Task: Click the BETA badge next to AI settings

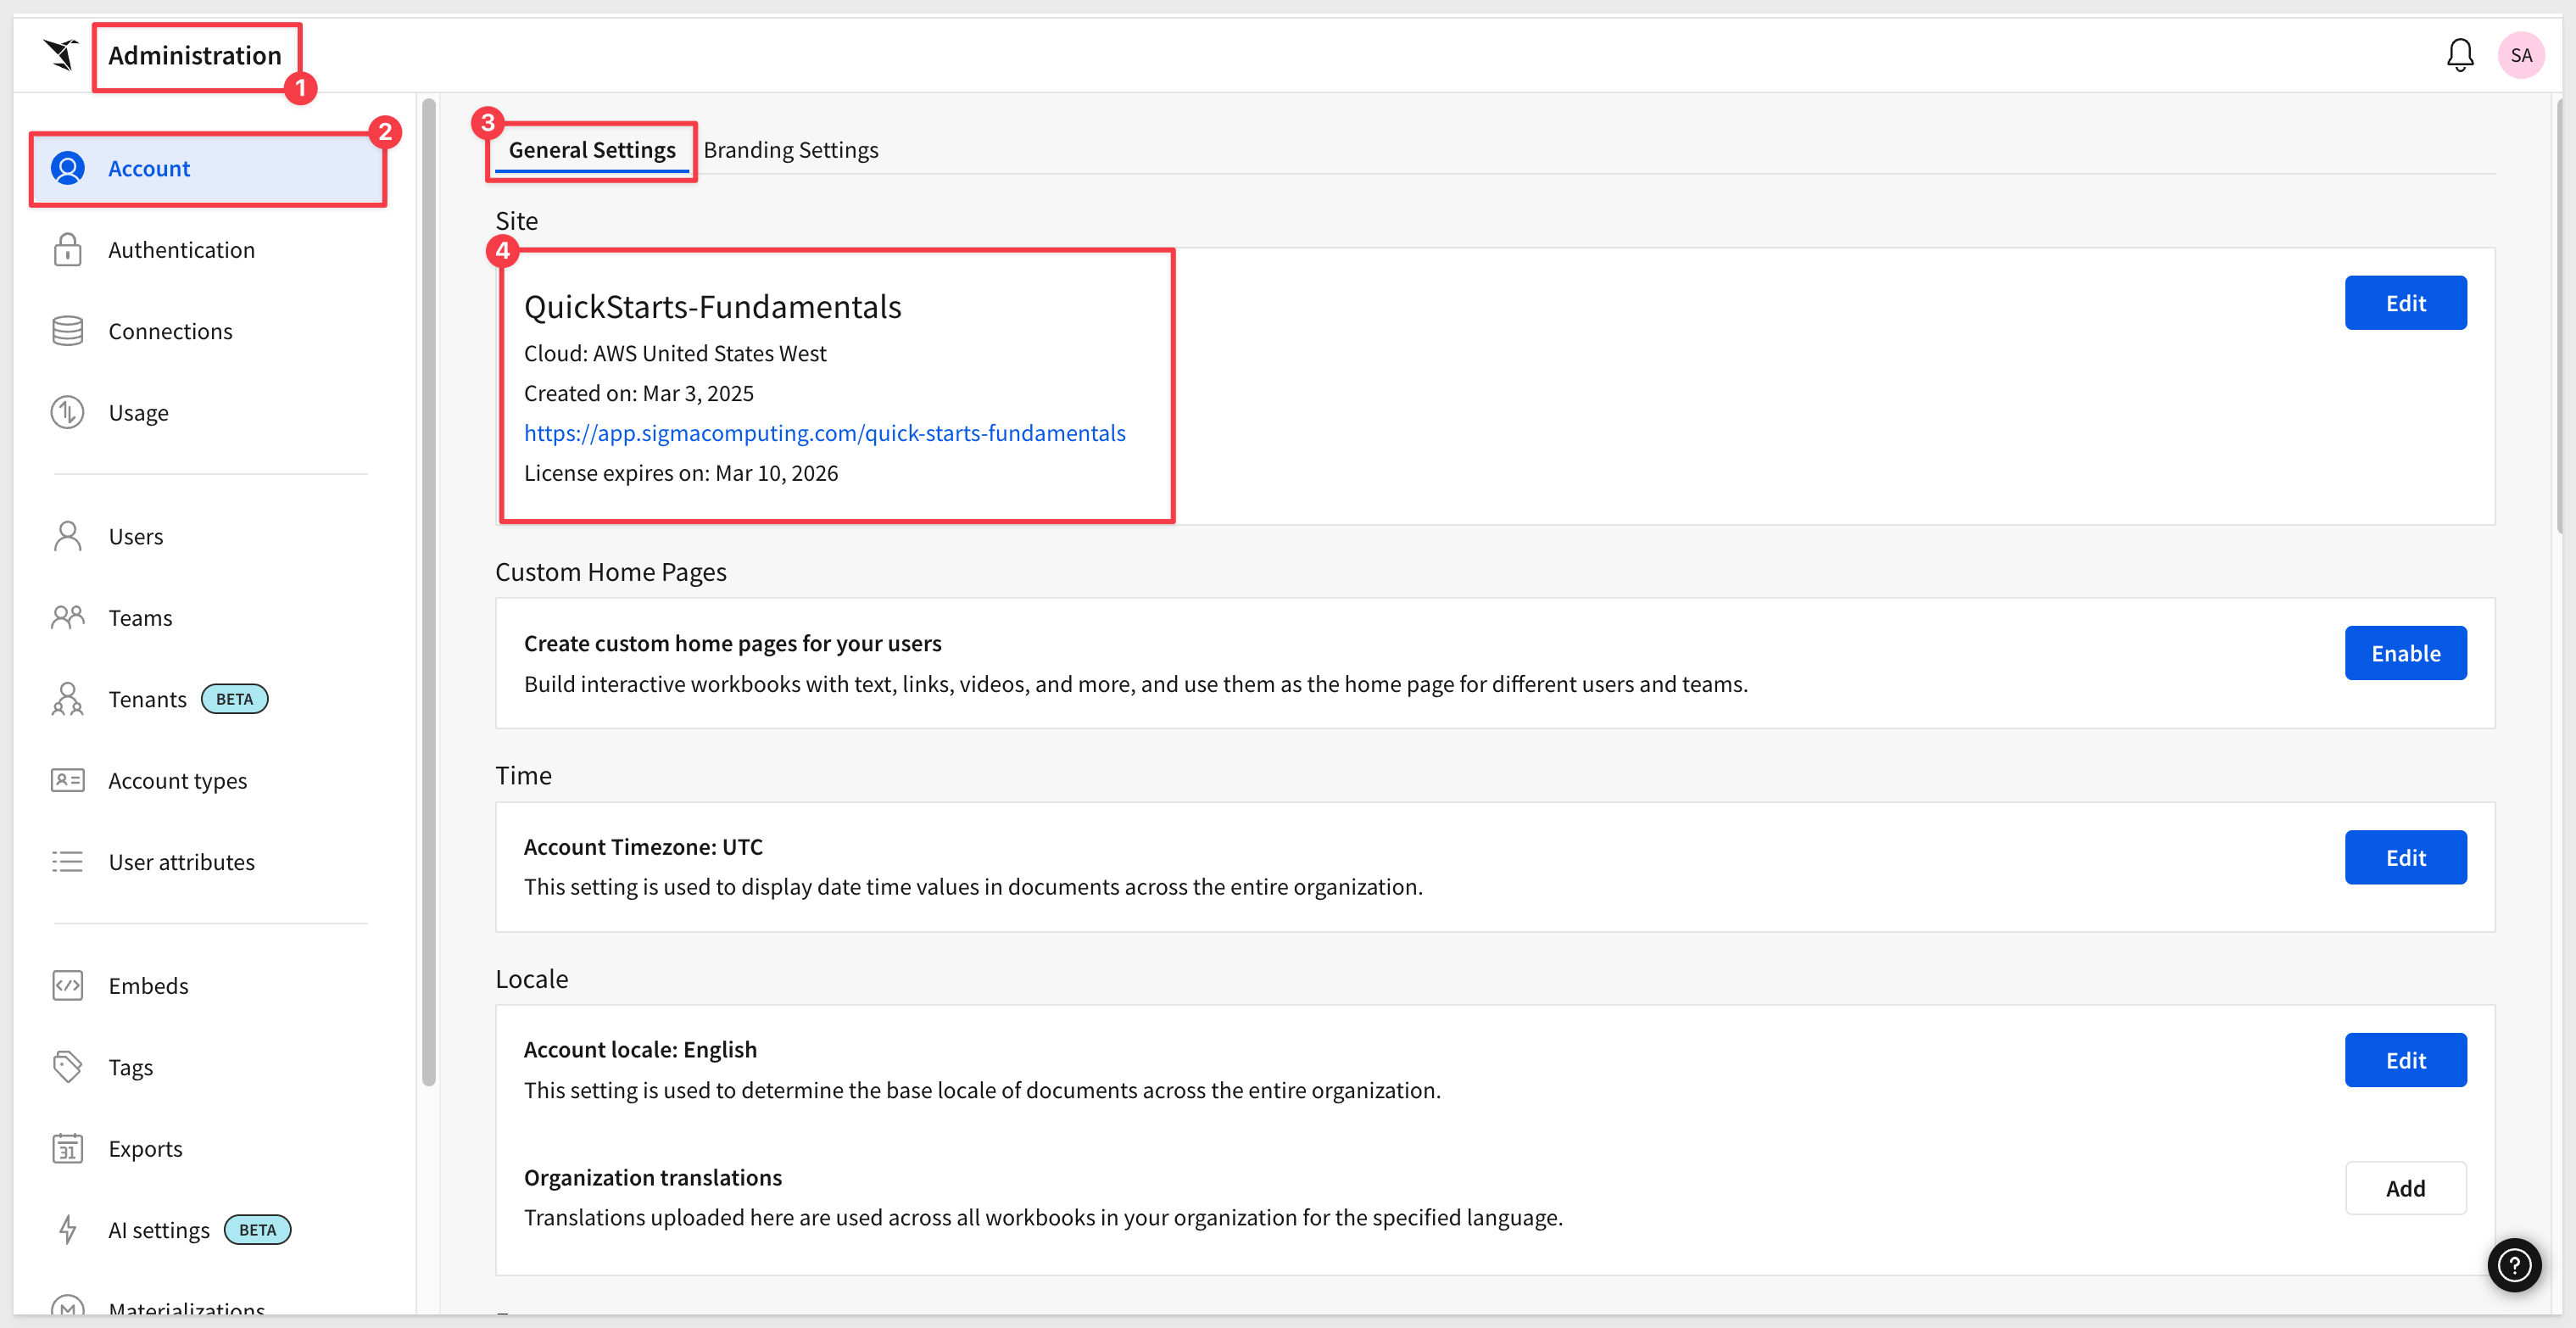Action: [x=257, y=1229]
